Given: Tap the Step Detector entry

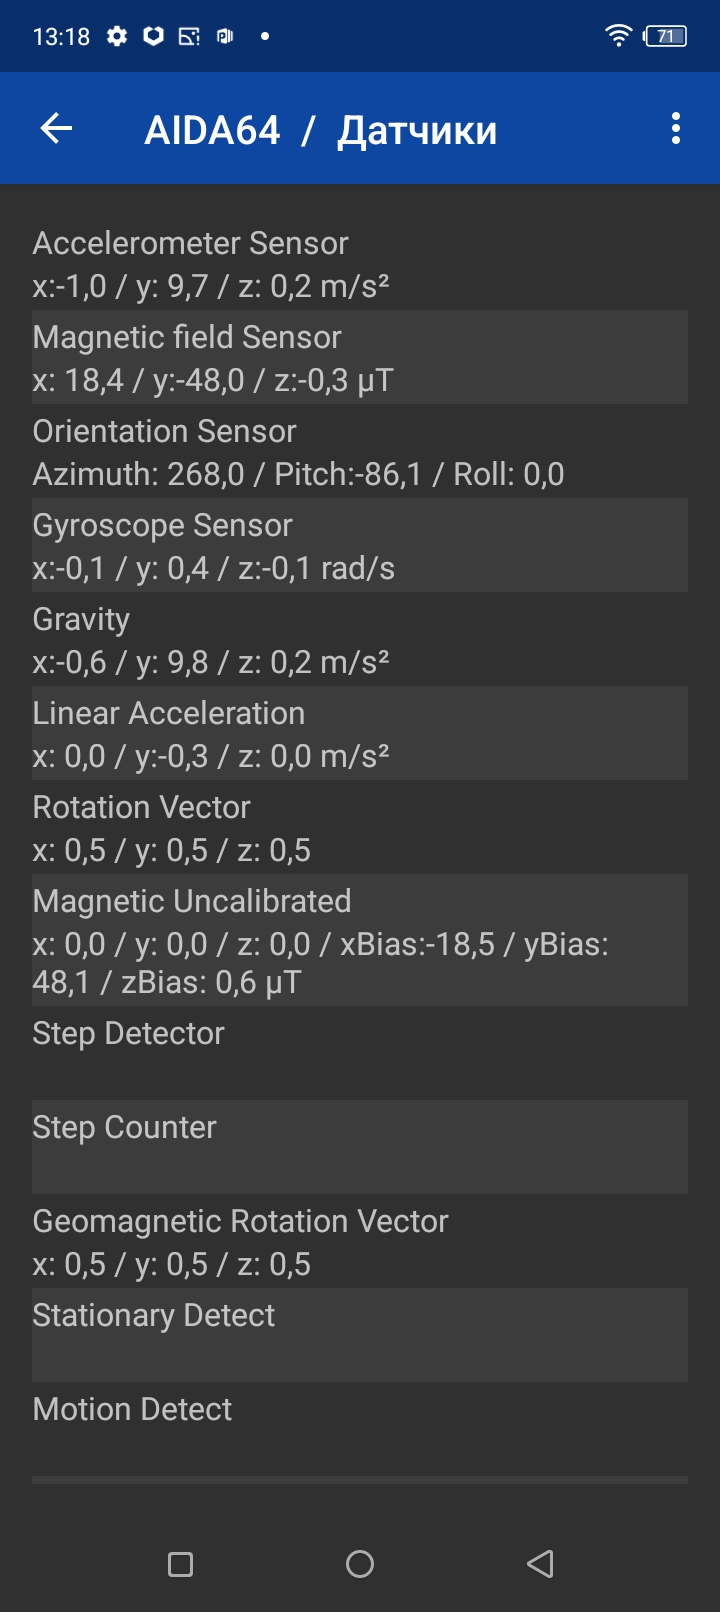Looking at the screenshot, I should (359, 1052).
